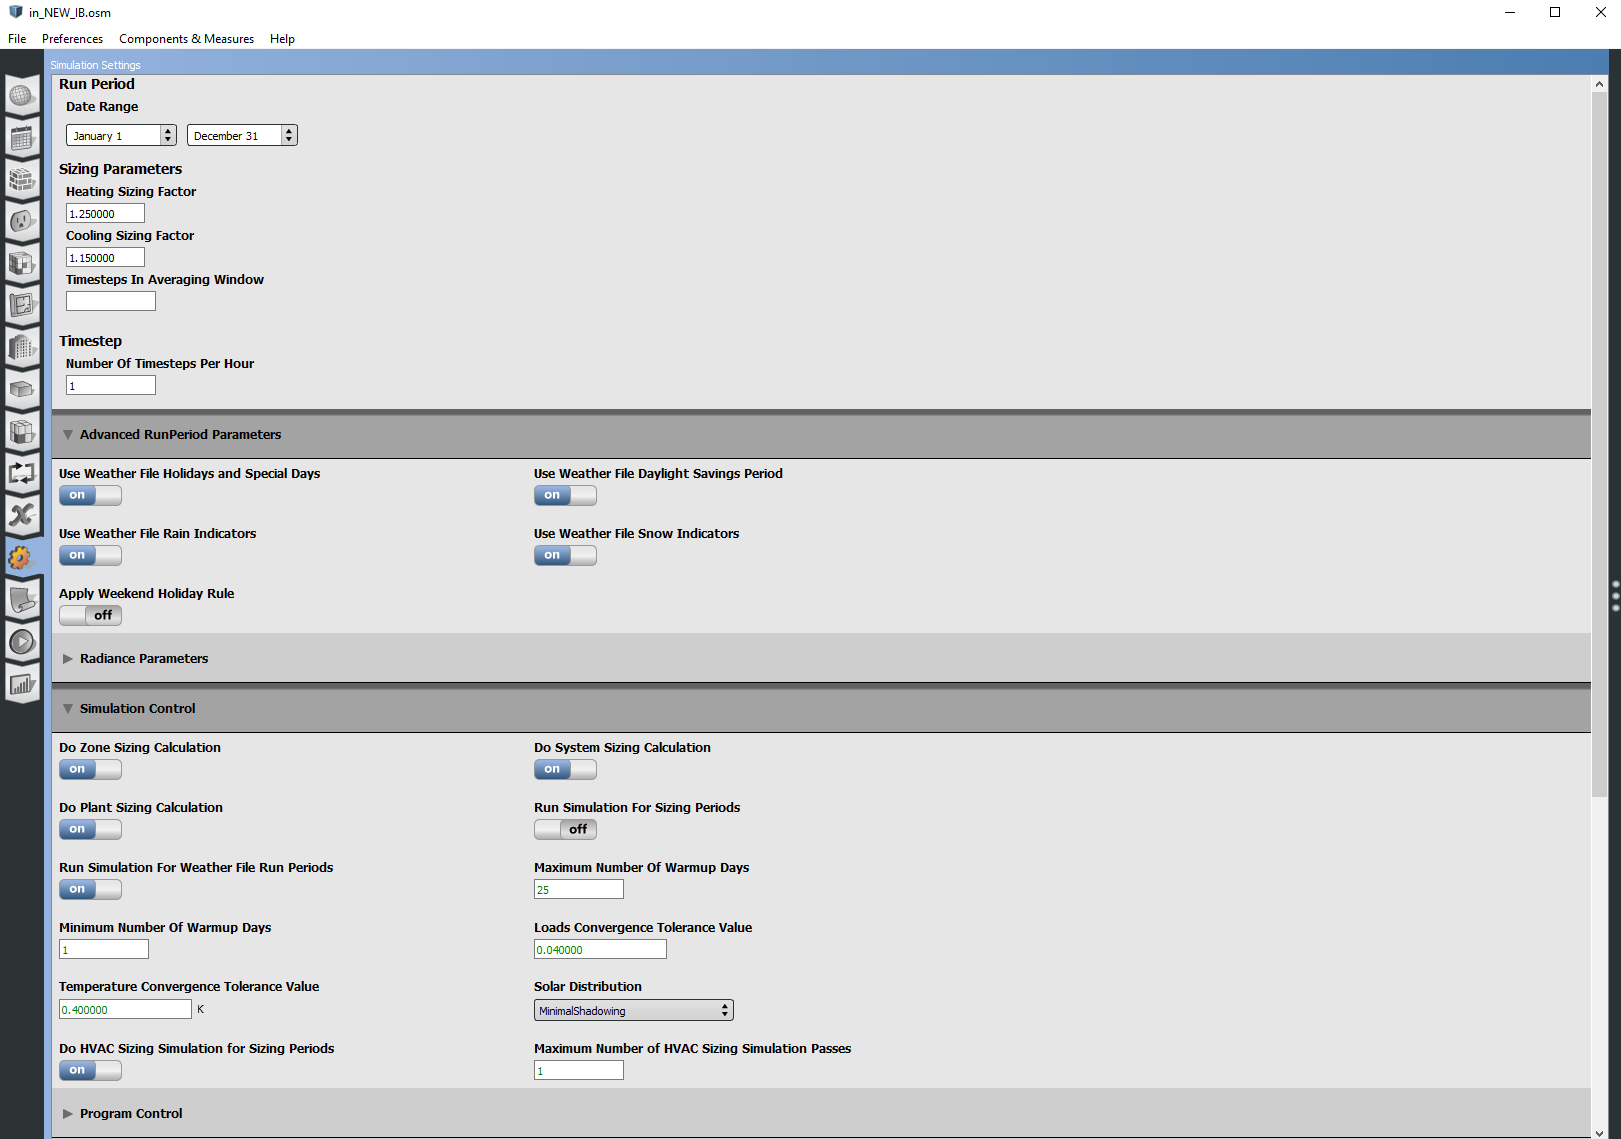Open the Spaces box icon

22,389
